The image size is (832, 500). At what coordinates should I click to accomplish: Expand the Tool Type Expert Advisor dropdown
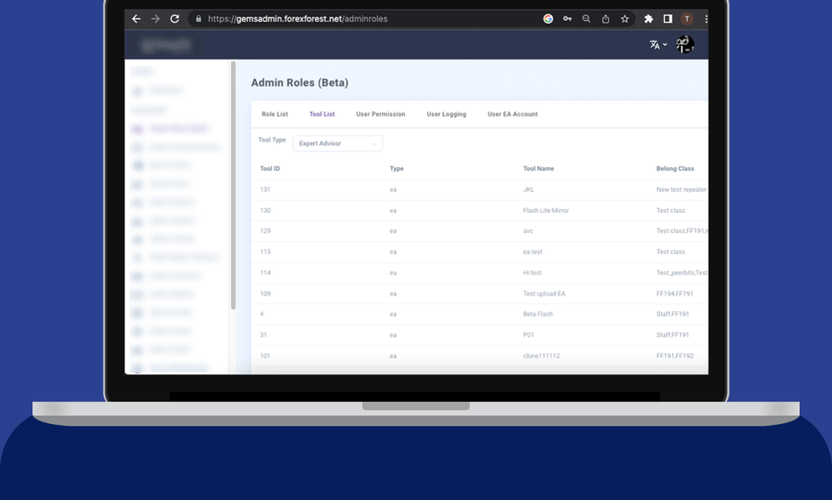pyautogui.click(x=337, y=143)
